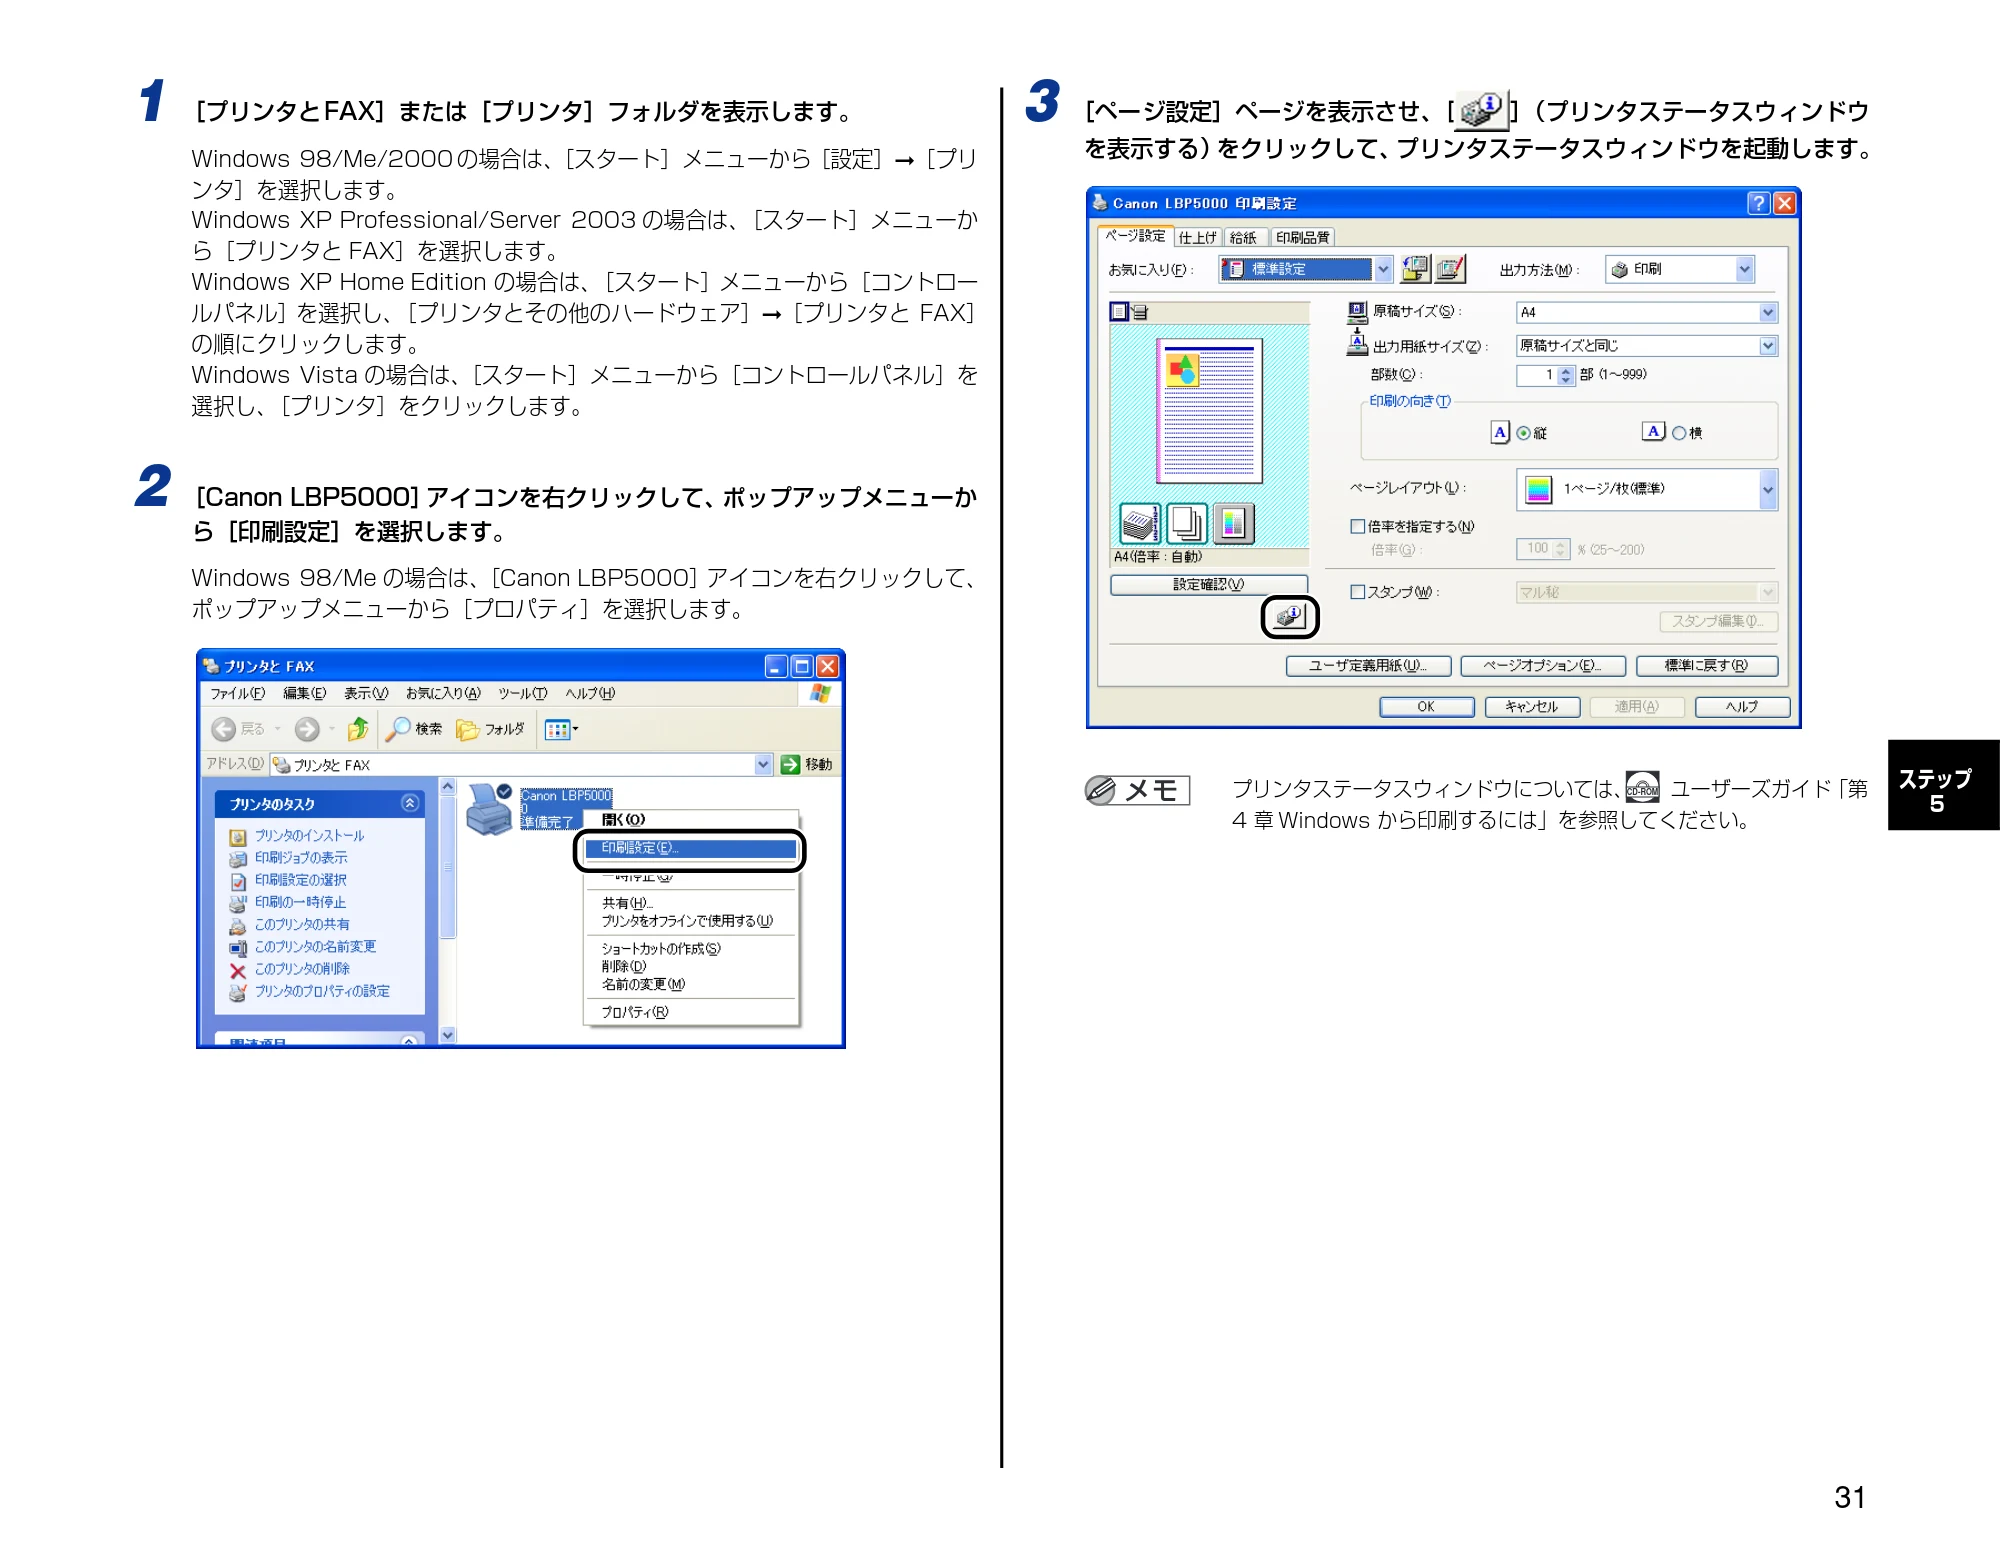This screenshot has width=2000, height=1556.
Task: Click the edit favorite profile icon
Action: coord(1450,268)
